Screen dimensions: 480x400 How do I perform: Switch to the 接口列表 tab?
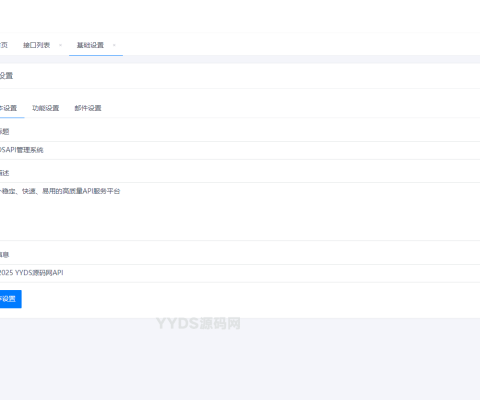pos(36,45)
